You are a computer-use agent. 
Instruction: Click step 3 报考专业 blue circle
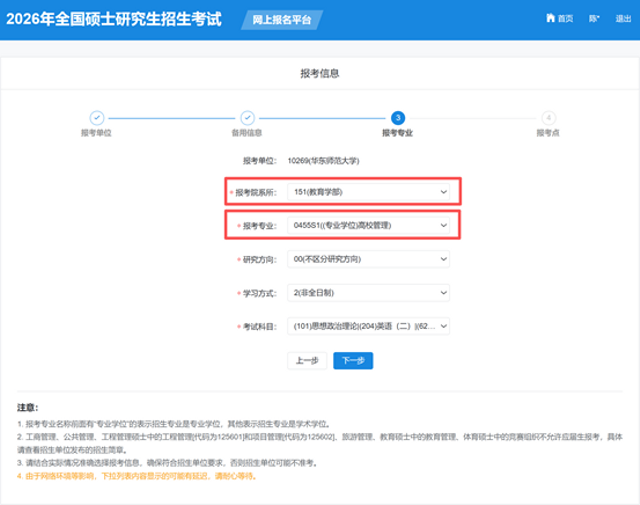tap(398, 118)
